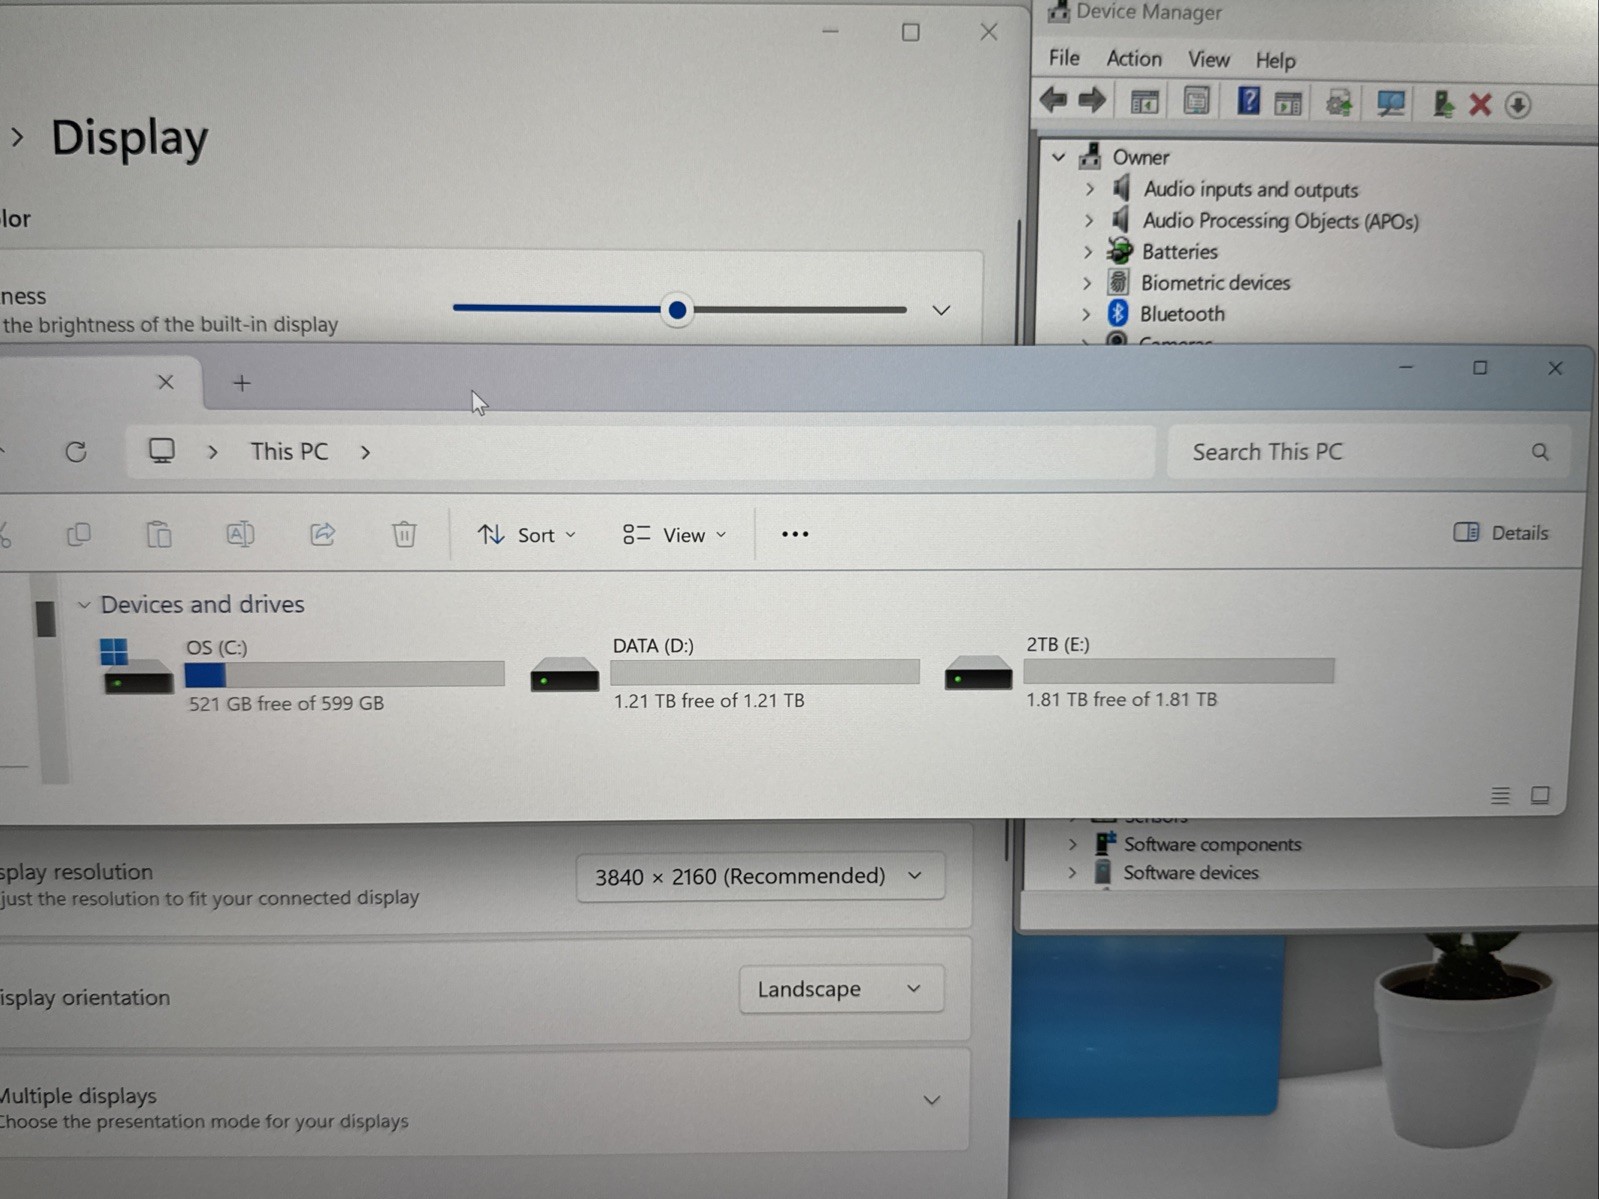Select Owner computer node

tap(1141, 158)
